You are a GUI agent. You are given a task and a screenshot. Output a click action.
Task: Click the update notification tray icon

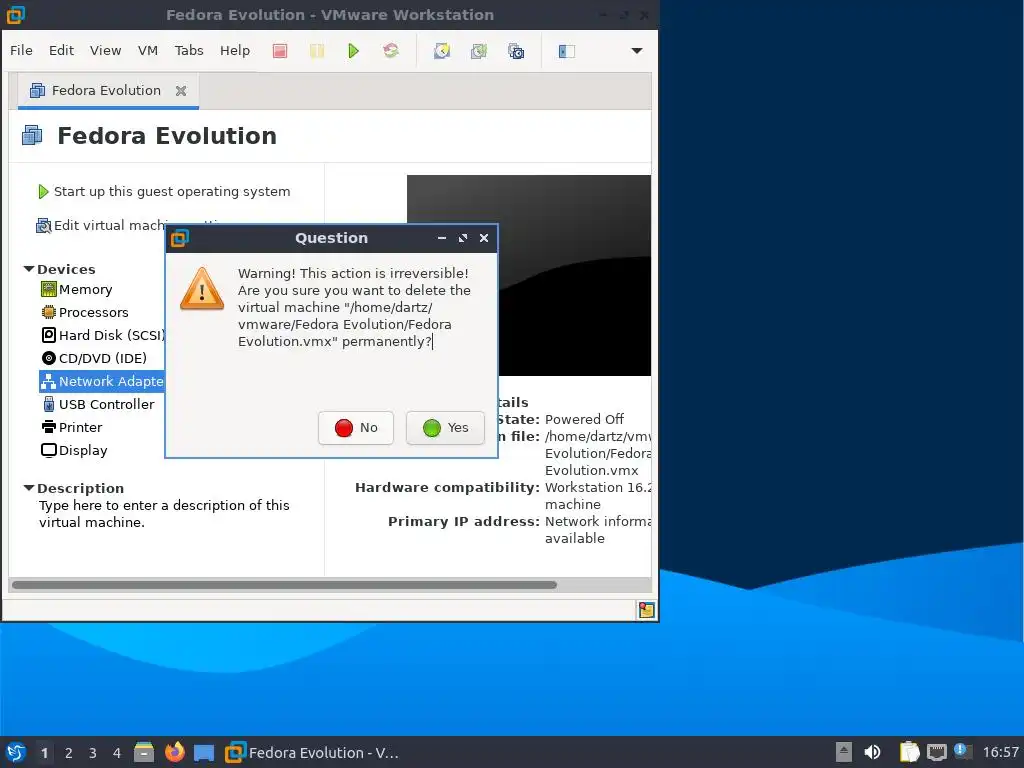tap(963, 751)
